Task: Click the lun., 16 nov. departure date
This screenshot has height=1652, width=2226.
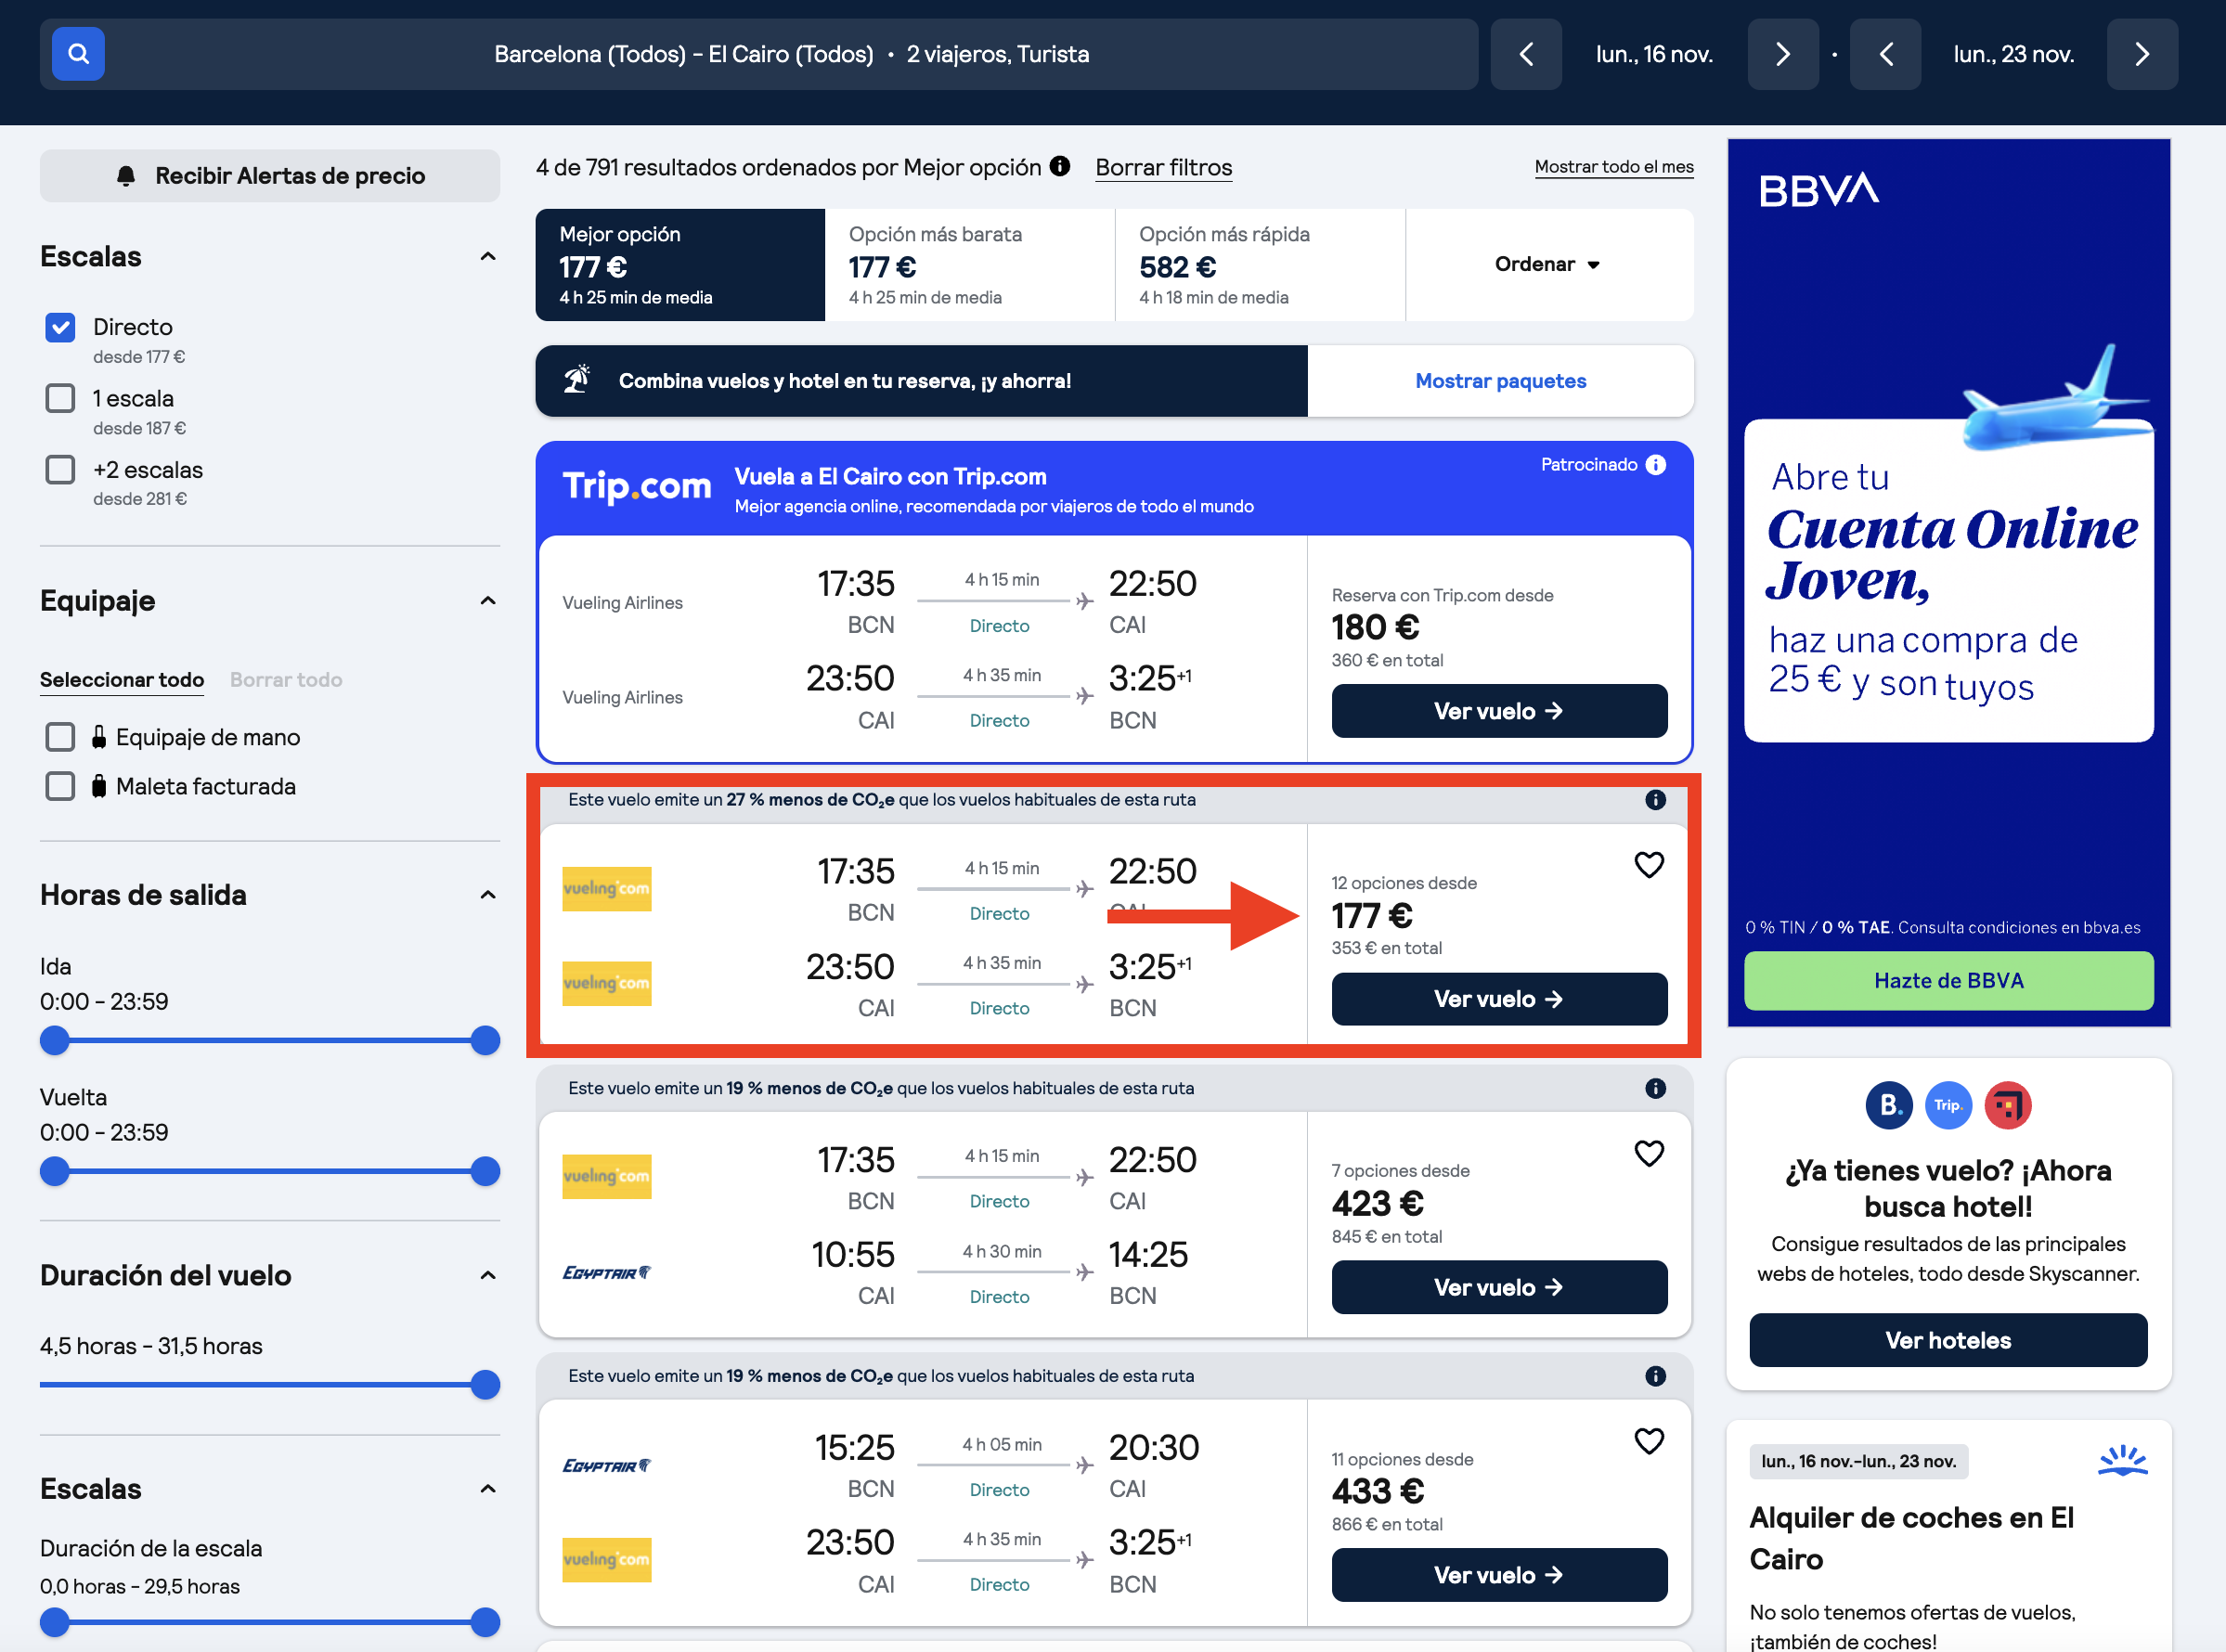Action: [1654, 54]
